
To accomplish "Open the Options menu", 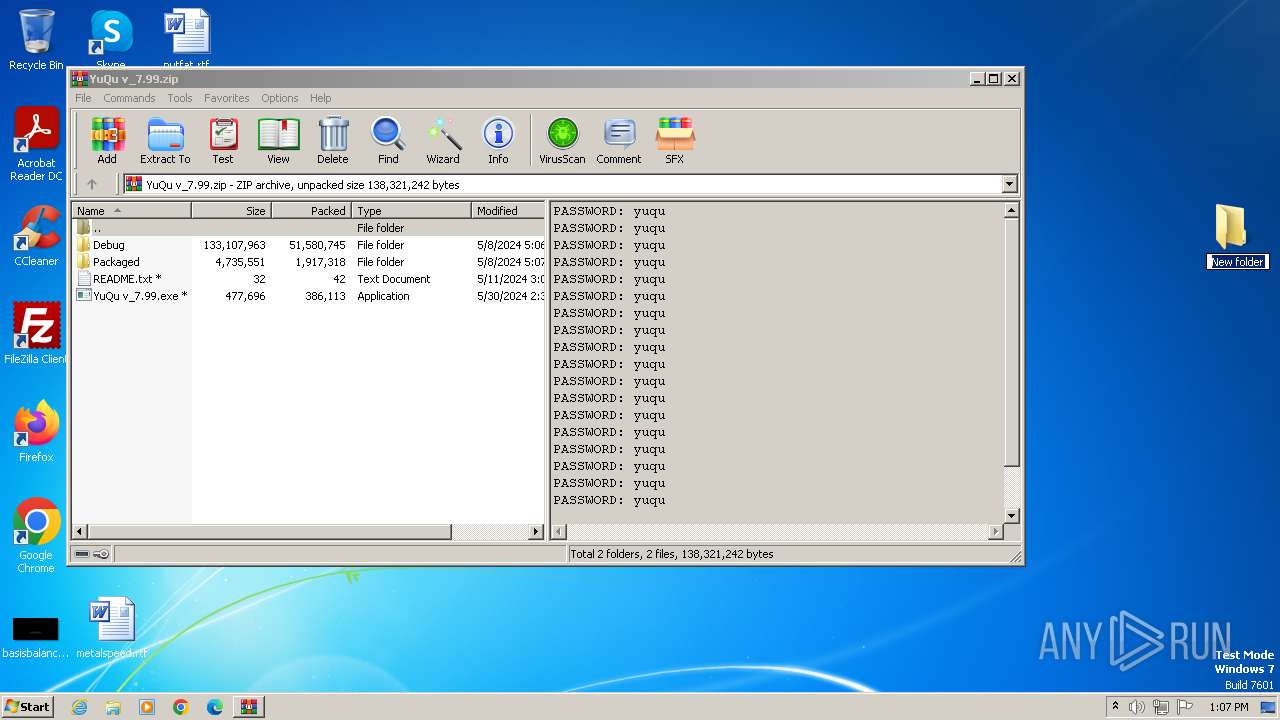I will click(x=280, y=98).
